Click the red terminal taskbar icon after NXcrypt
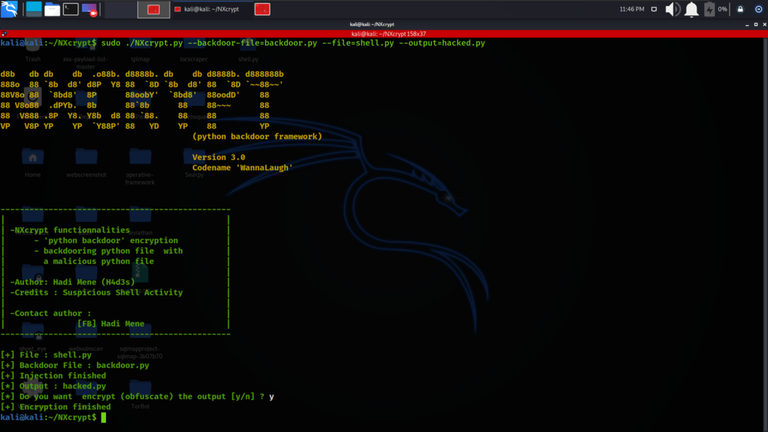Viewport: 768px width, 432px height. click(x=263, y=9)
